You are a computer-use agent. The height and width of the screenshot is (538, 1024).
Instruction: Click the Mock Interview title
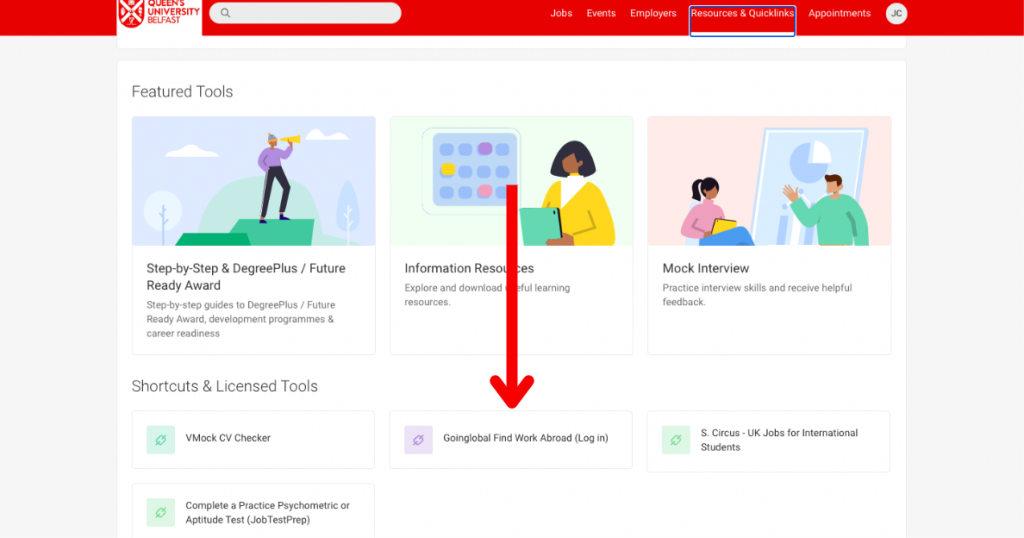pyautogui.click(x=705, y=268)
